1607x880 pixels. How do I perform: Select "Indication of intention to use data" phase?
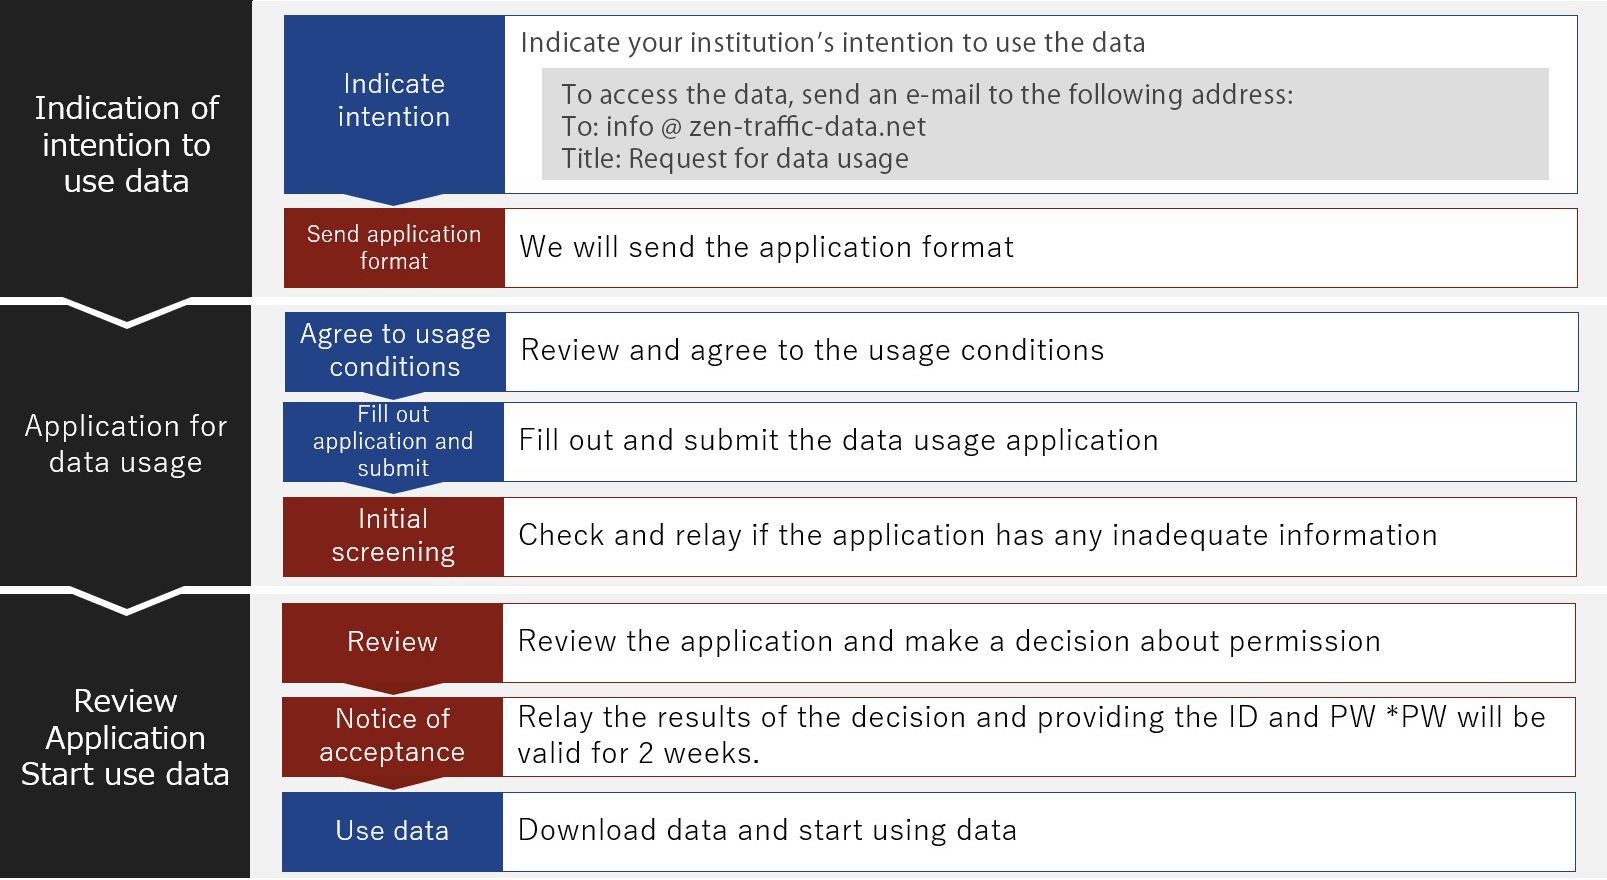126,145
